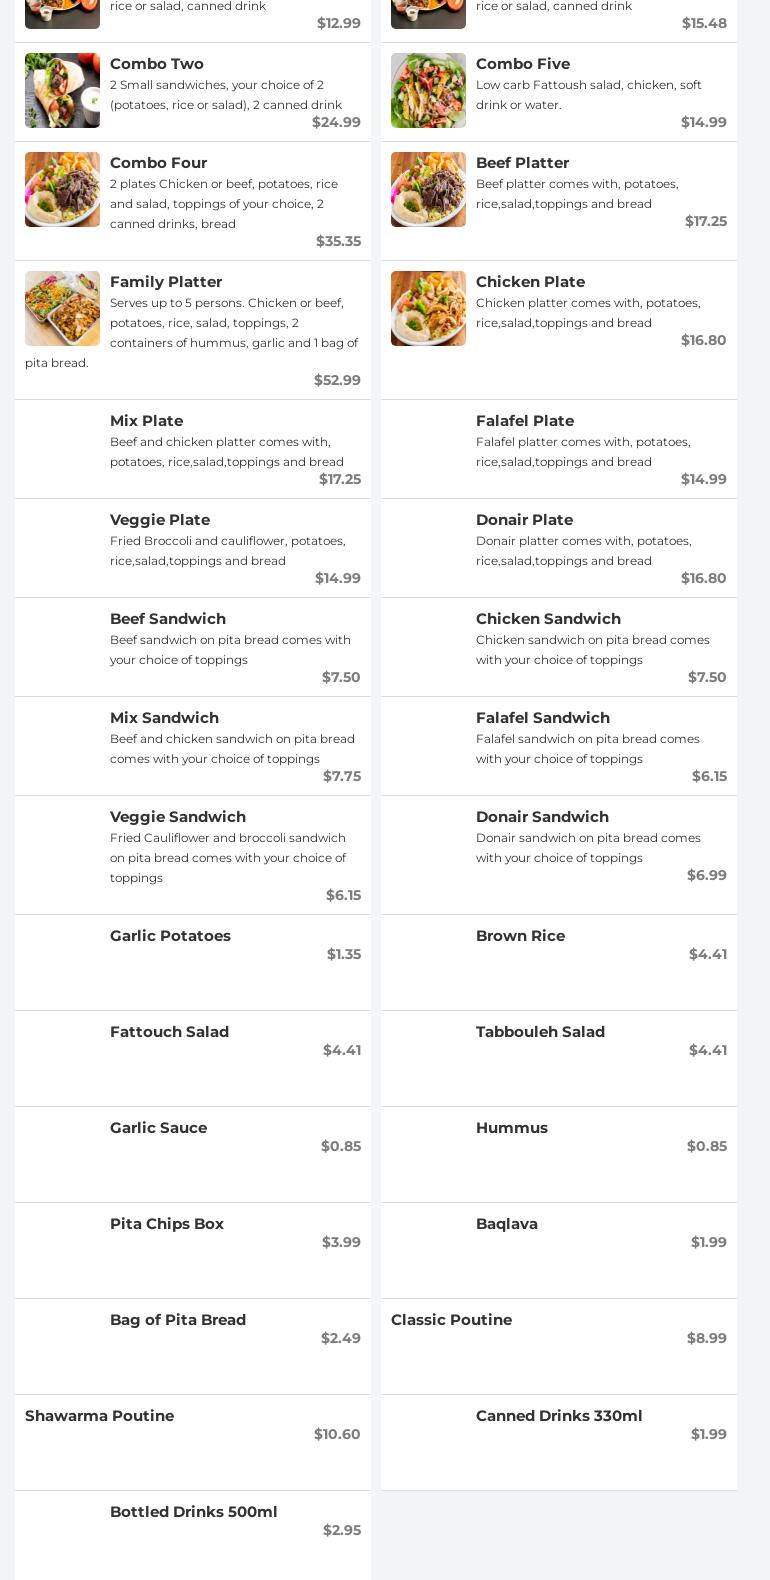
Task: Select Beef Sandwich for $7.50
Action: 168,619
